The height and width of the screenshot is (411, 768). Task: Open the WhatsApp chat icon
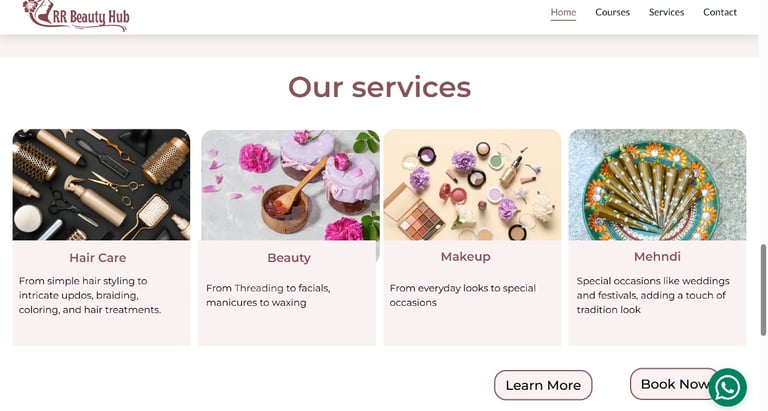(x=727, y=387)
